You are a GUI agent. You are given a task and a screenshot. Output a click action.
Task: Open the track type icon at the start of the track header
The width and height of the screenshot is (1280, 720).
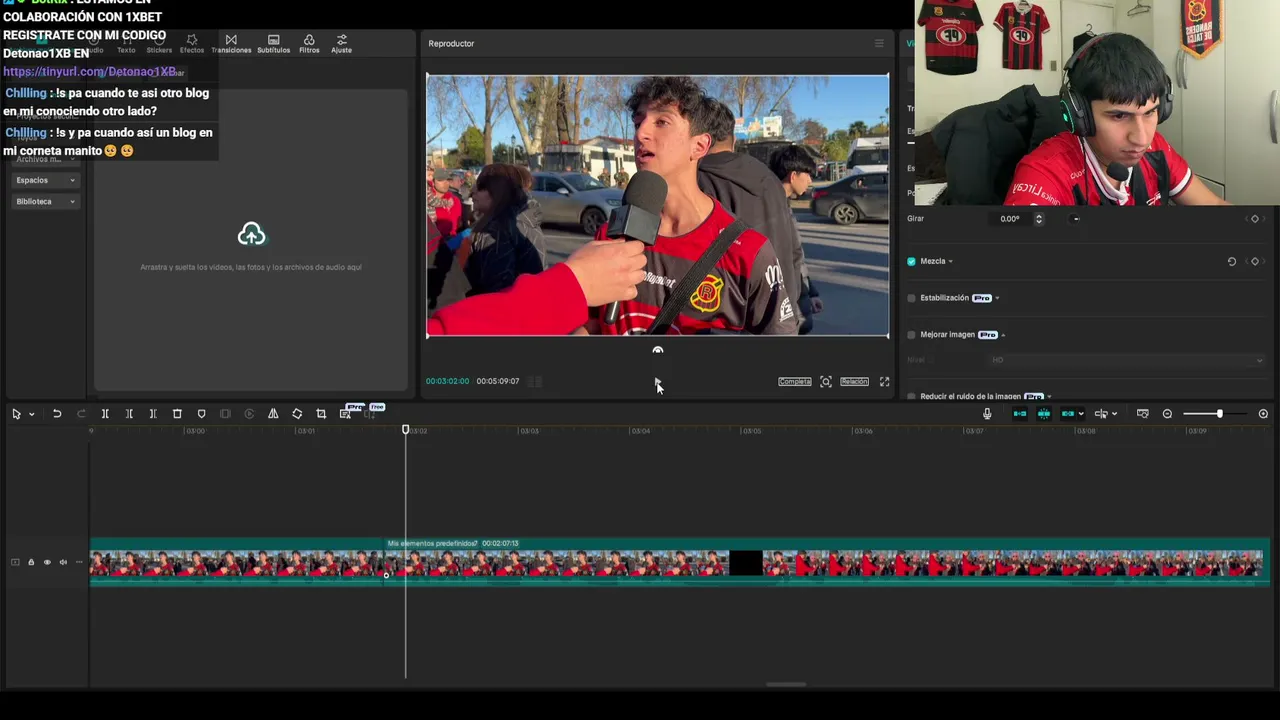coord(15,562)
